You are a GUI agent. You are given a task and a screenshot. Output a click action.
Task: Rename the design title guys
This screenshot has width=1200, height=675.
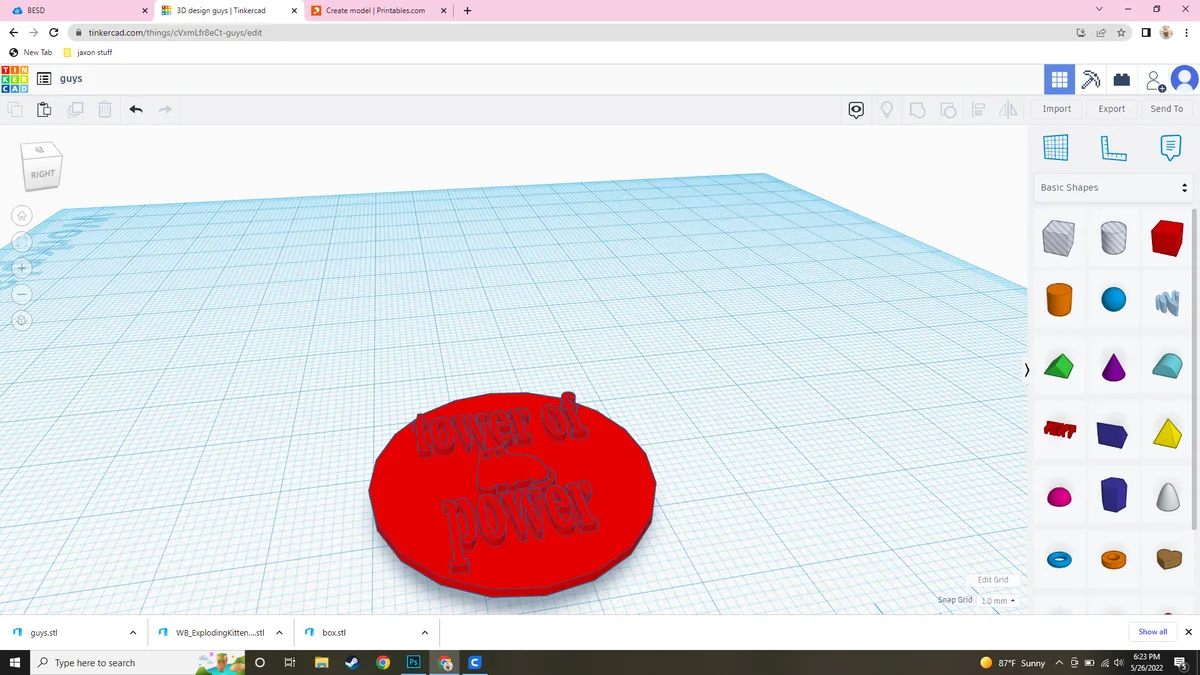71,78
